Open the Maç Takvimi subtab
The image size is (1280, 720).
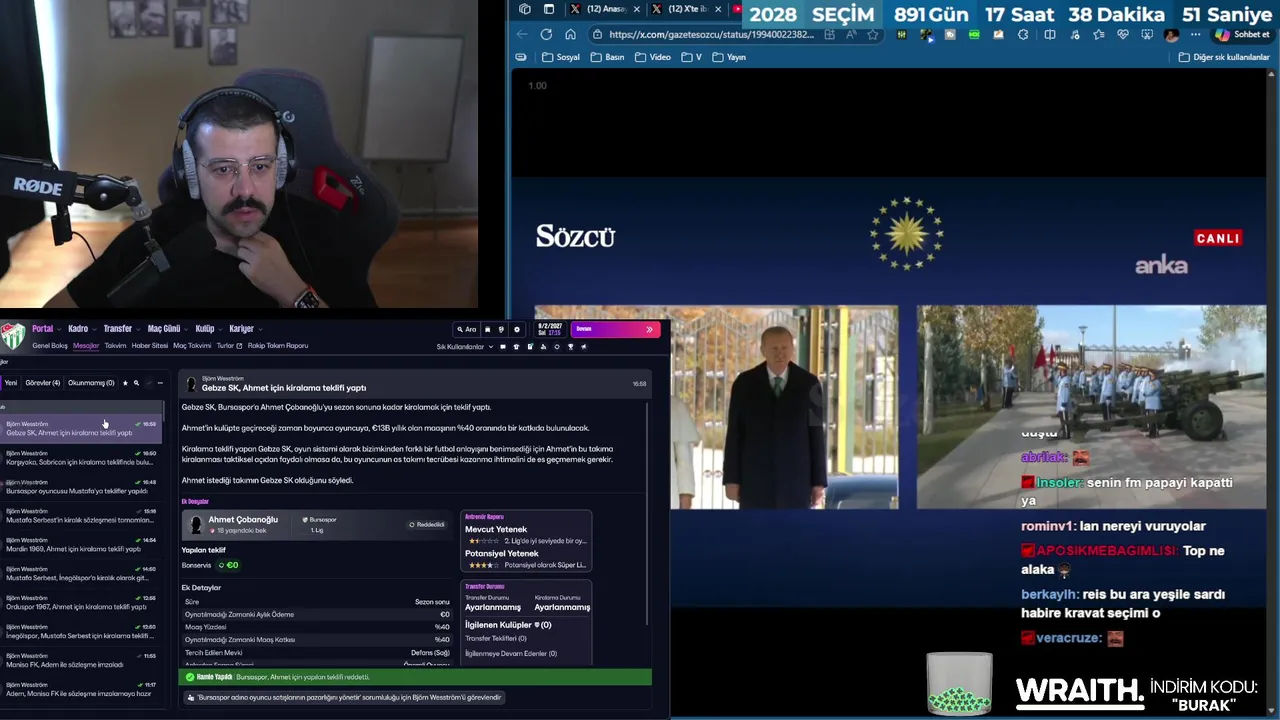[x=192, y=346]
